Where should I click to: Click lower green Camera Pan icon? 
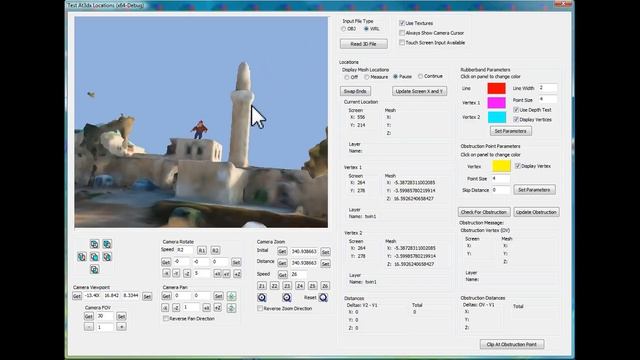(231, 308)
